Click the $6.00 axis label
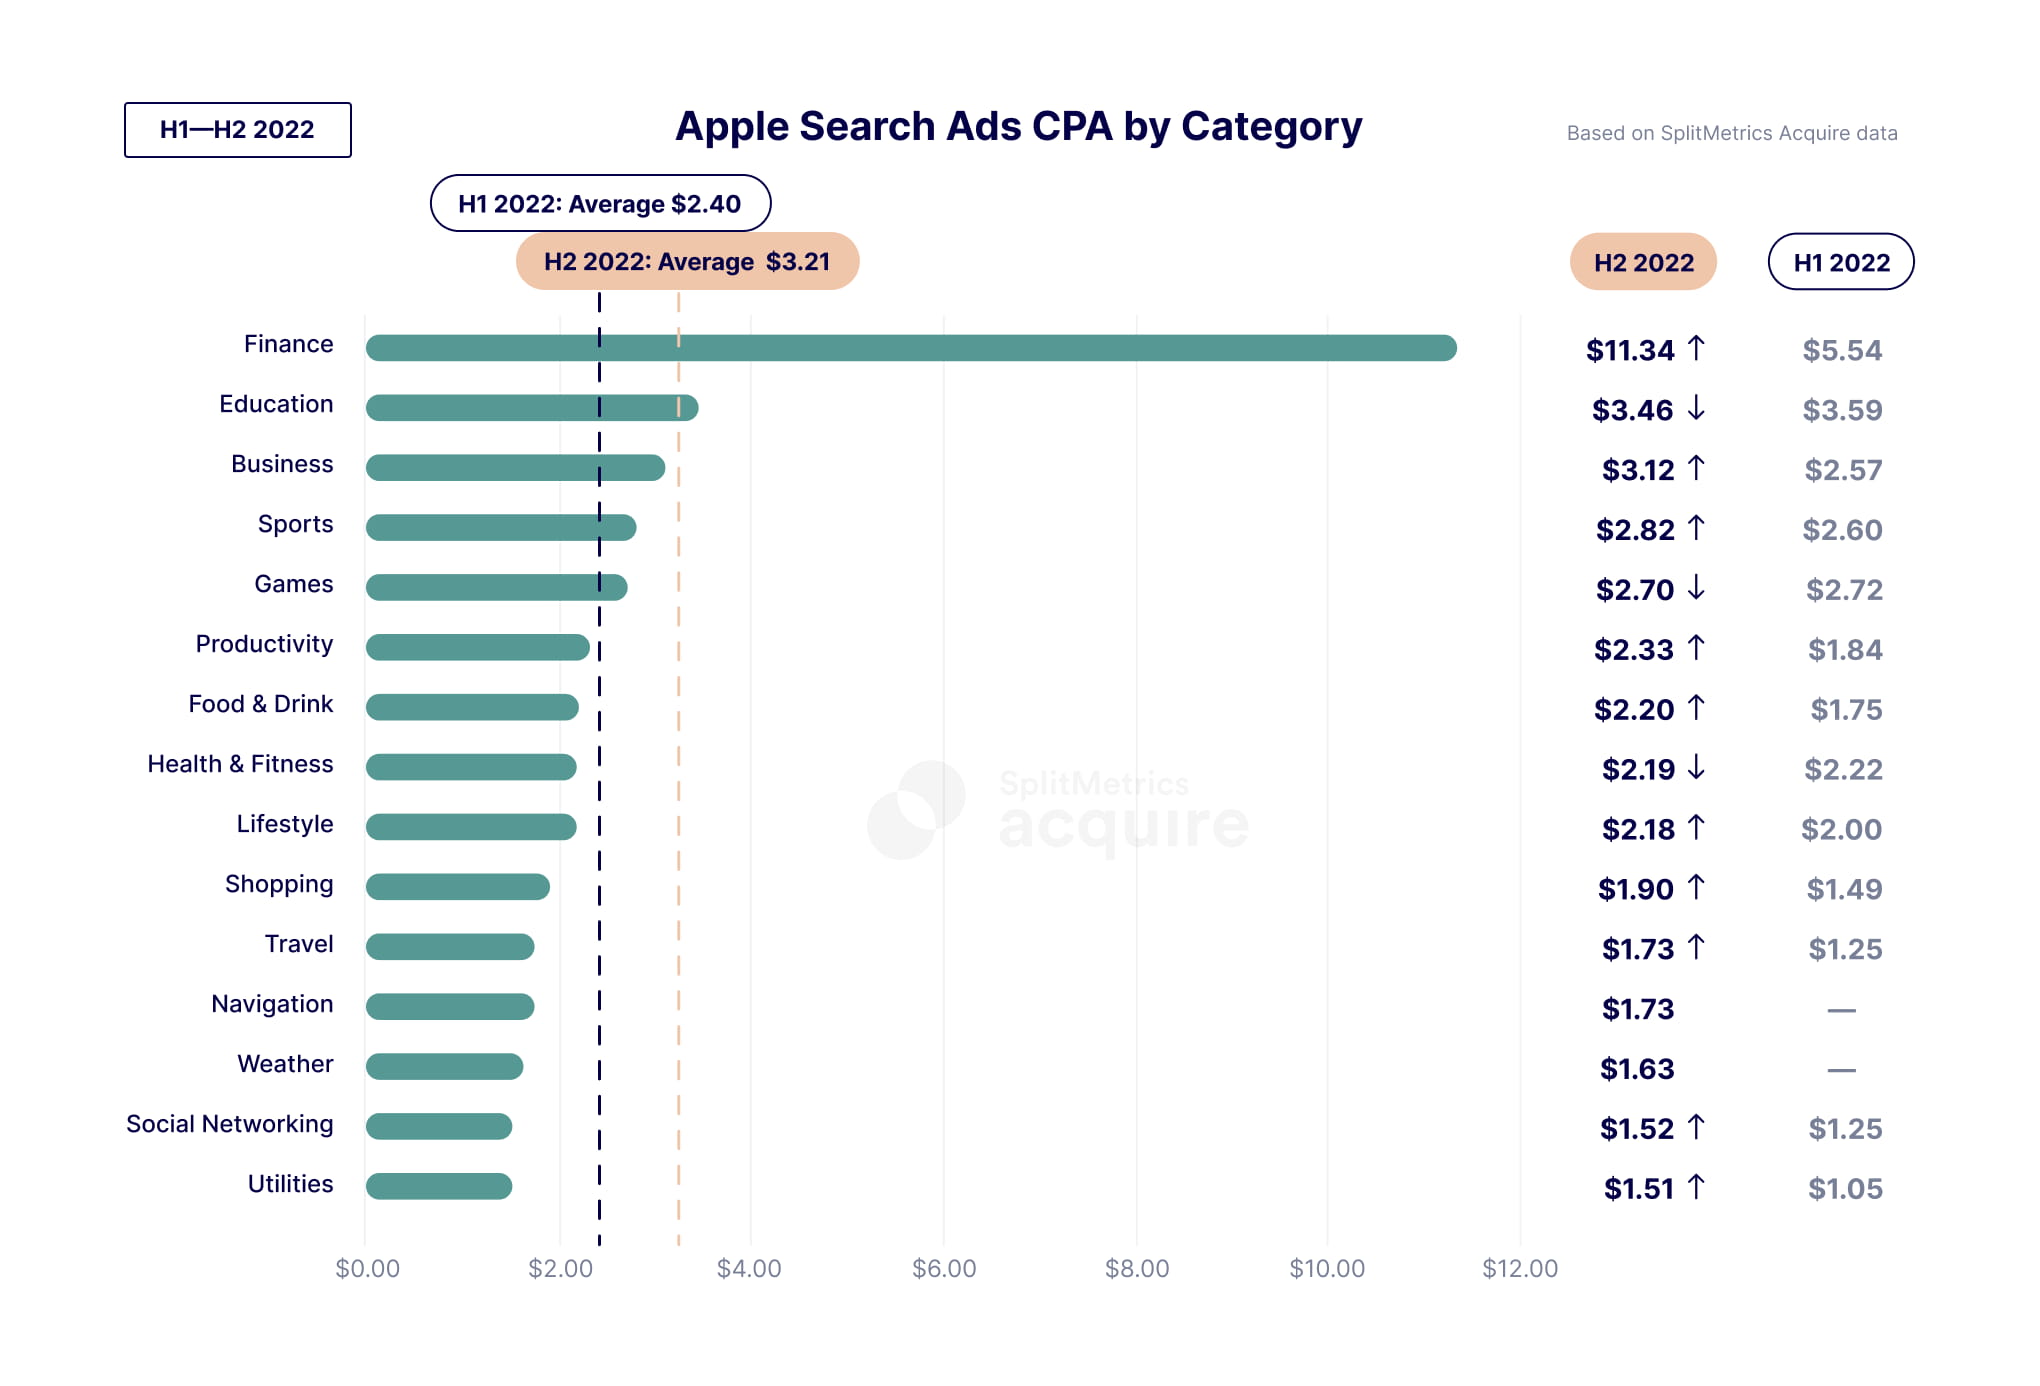The image size is (2040, 1386). (943, 1269)
